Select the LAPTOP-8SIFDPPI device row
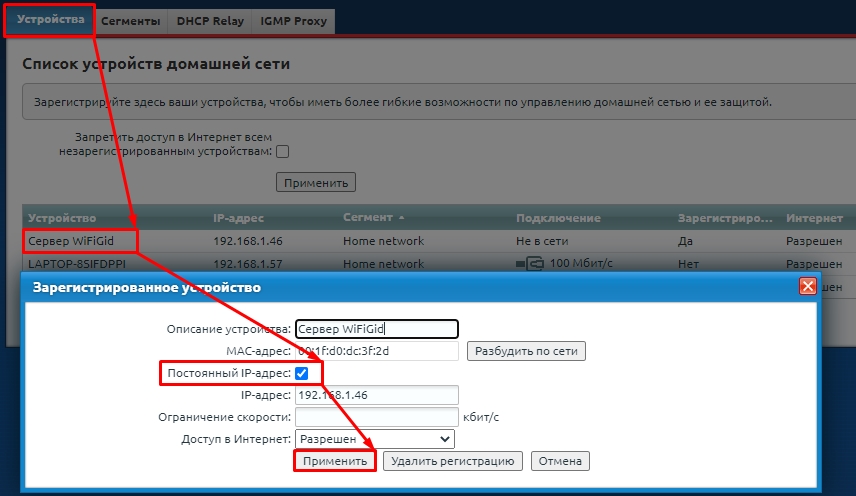 coord(439,264)
